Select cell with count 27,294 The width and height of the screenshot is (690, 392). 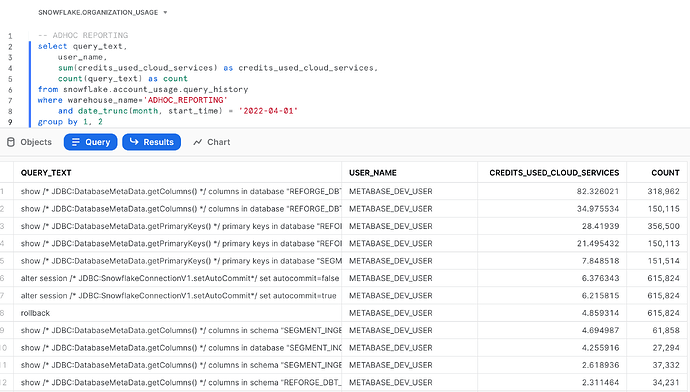coord(657,348)
